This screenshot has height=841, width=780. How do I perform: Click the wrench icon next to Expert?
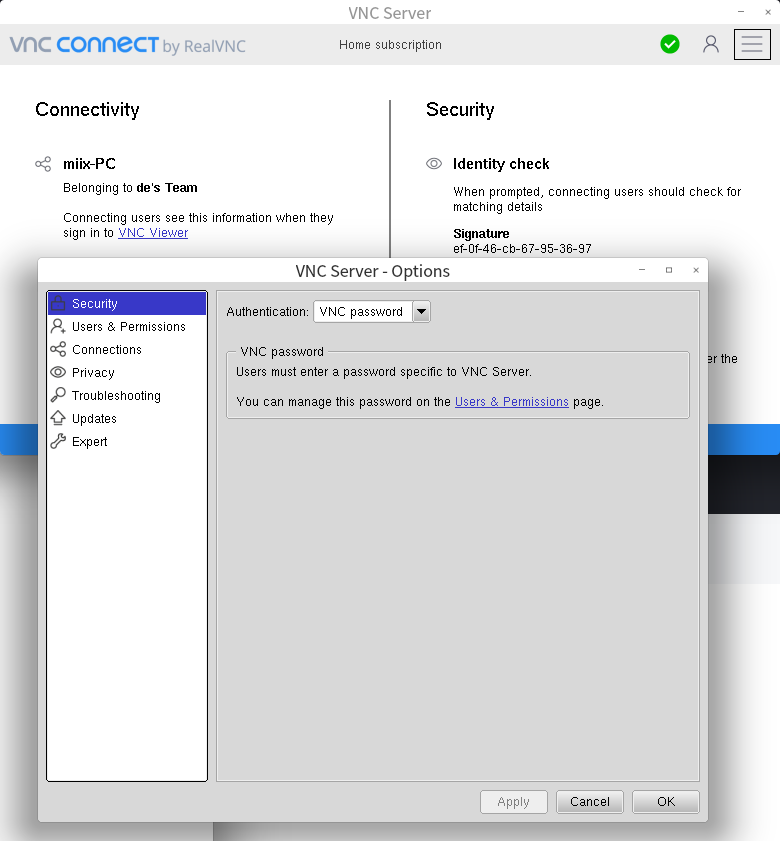coord(58,441)
